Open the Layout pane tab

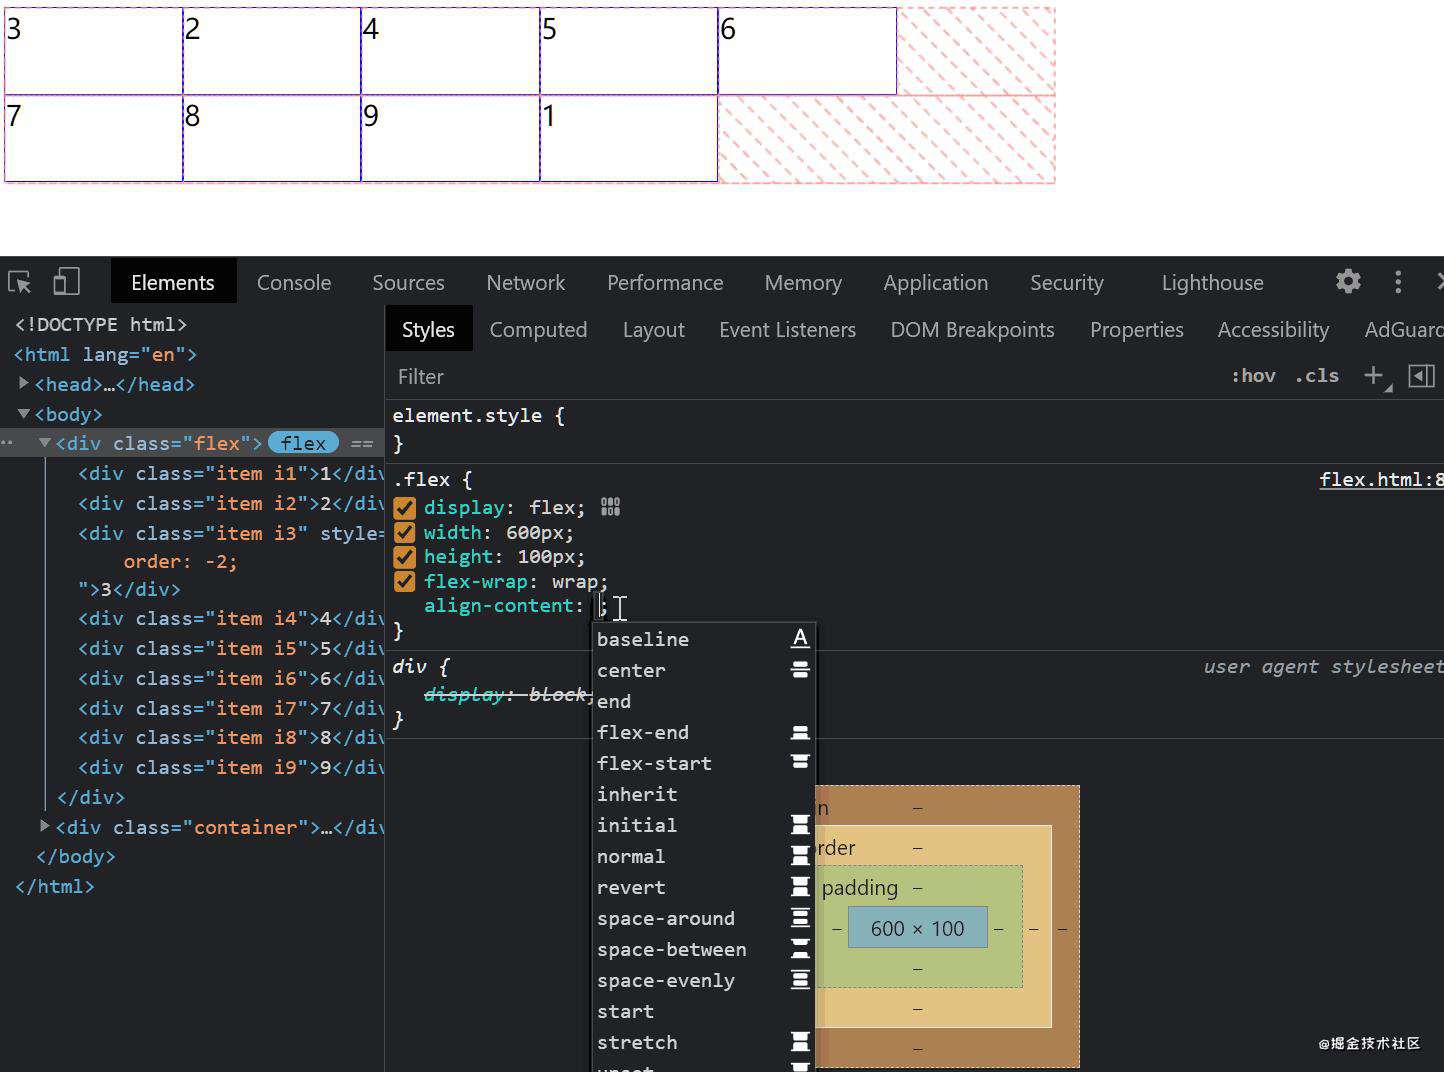(653, 329)
